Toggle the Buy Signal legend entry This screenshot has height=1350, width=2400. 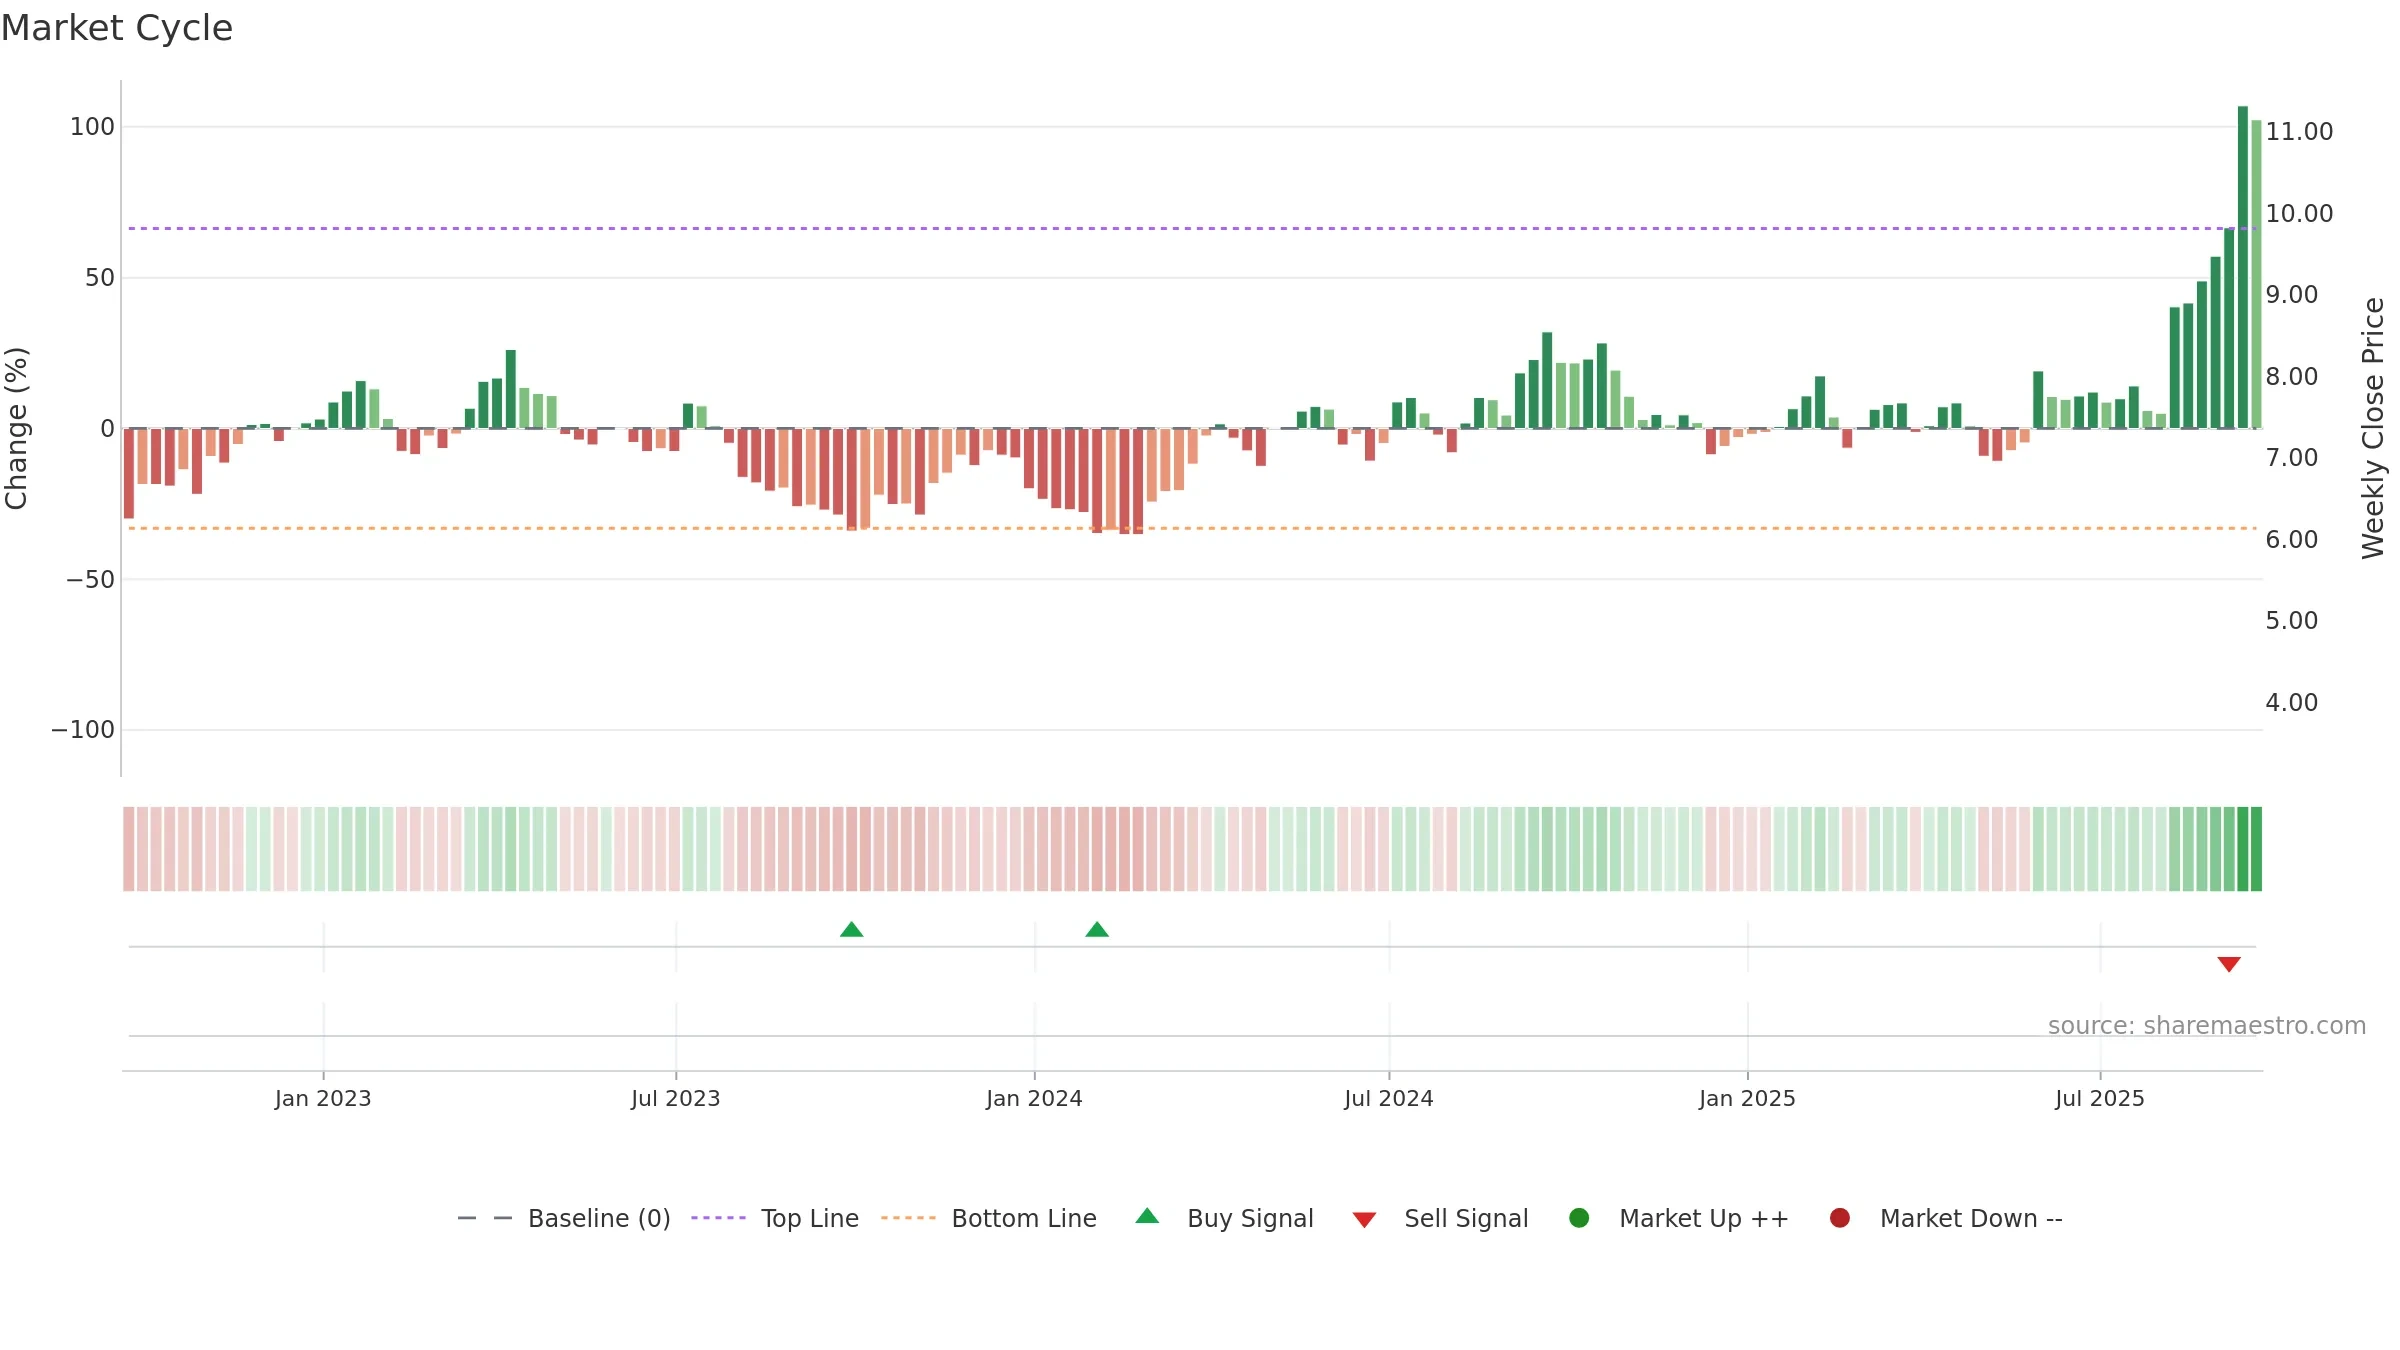coord(1225,1218)
